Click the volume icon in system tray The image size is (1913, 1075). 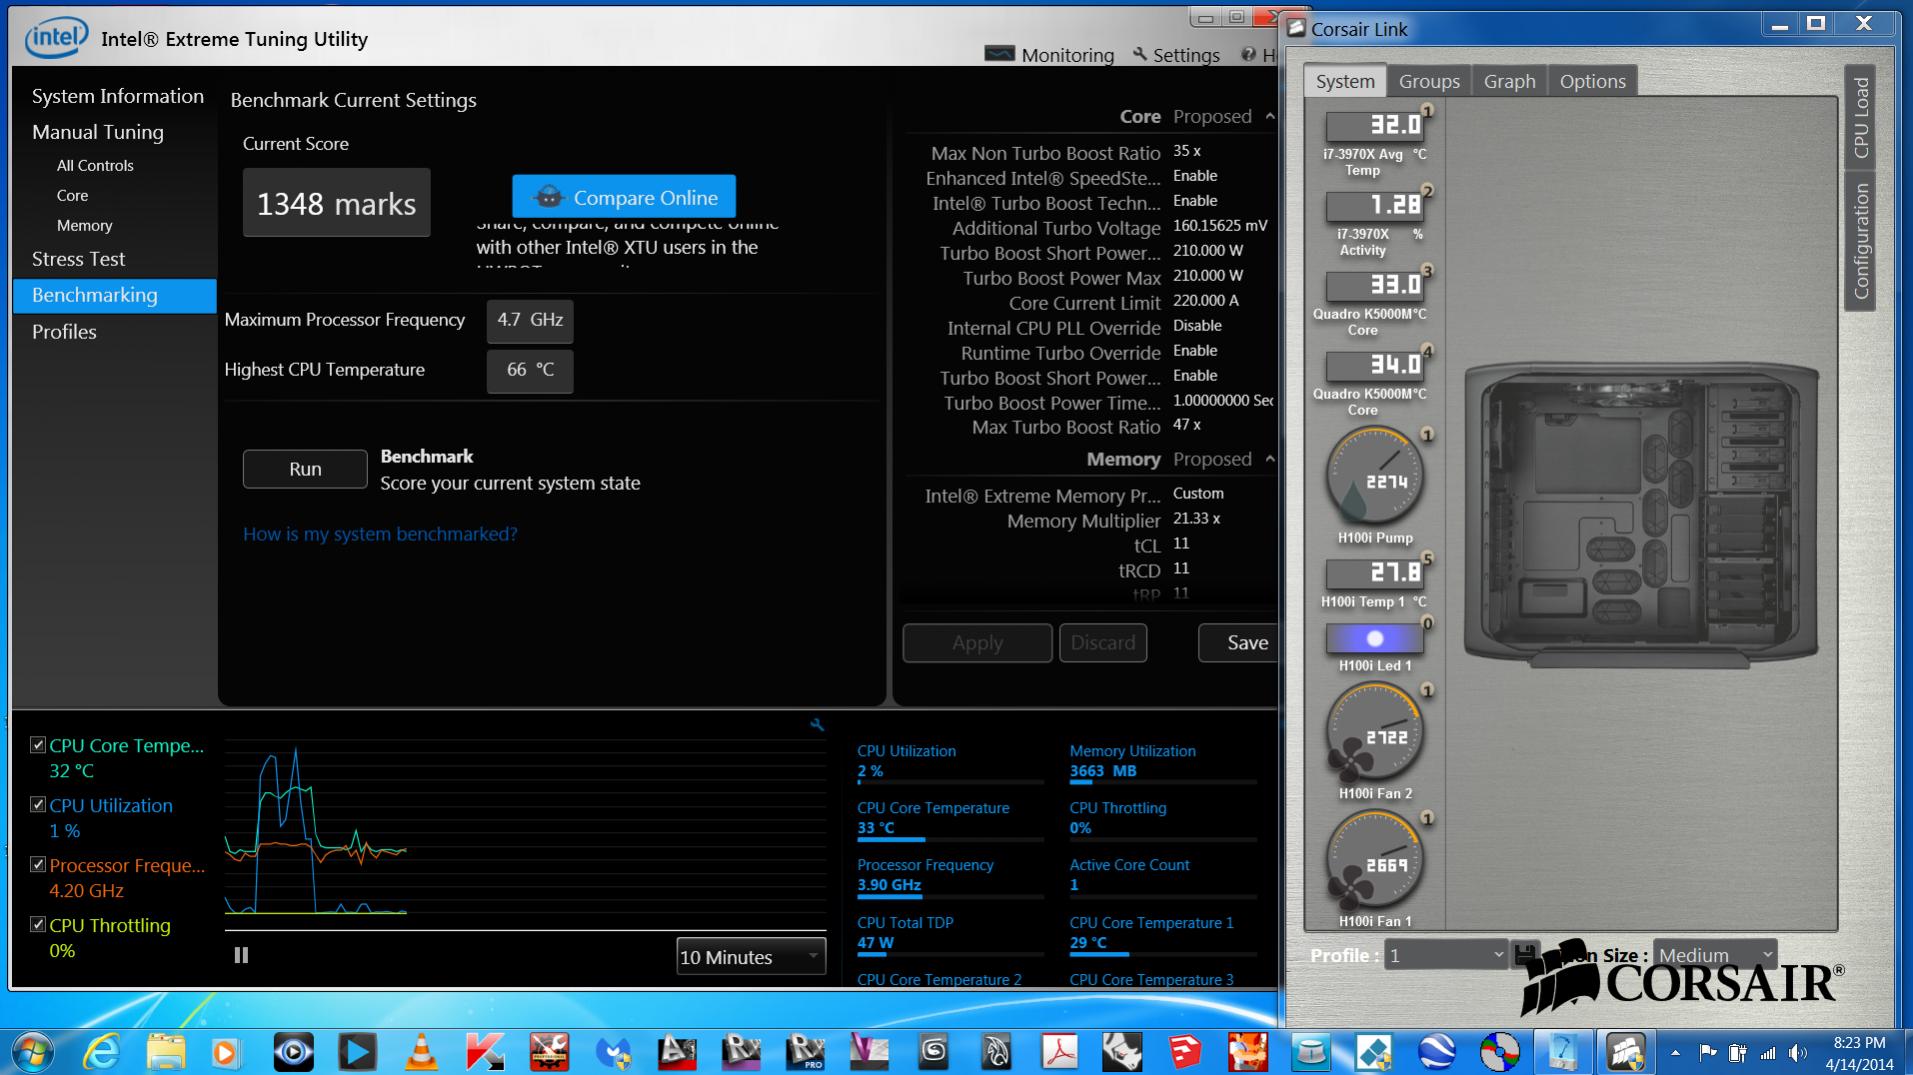click(x=1798, y=1053)
